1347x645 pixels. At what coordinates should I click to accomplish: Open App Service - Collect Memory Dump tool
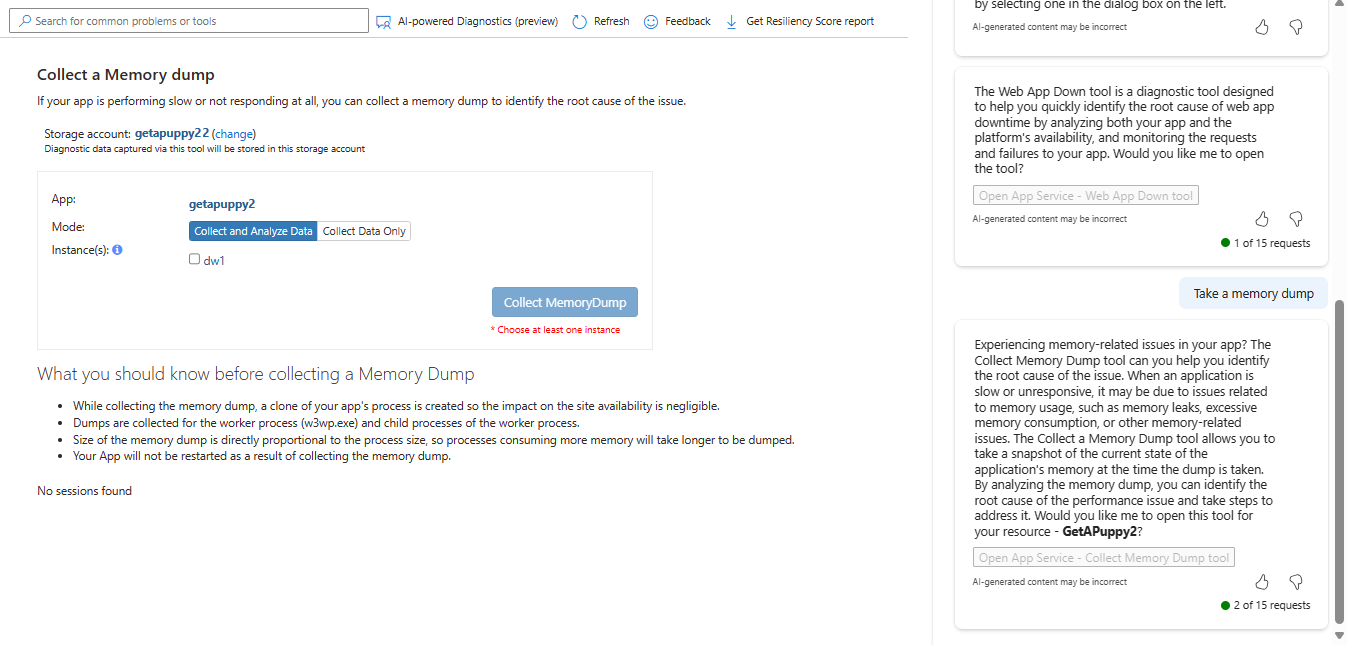(1104, 558)
